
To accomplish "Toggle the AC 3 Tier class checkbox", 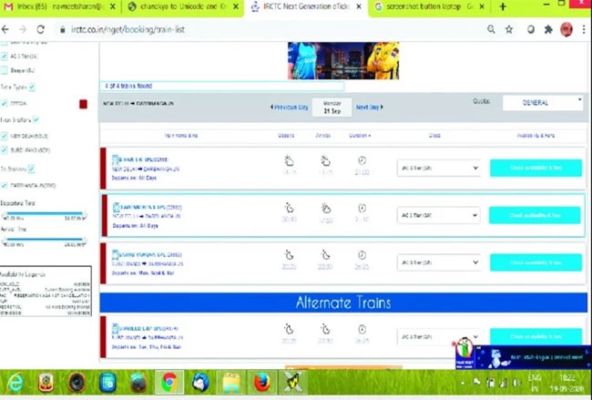I will pos(4,56).
